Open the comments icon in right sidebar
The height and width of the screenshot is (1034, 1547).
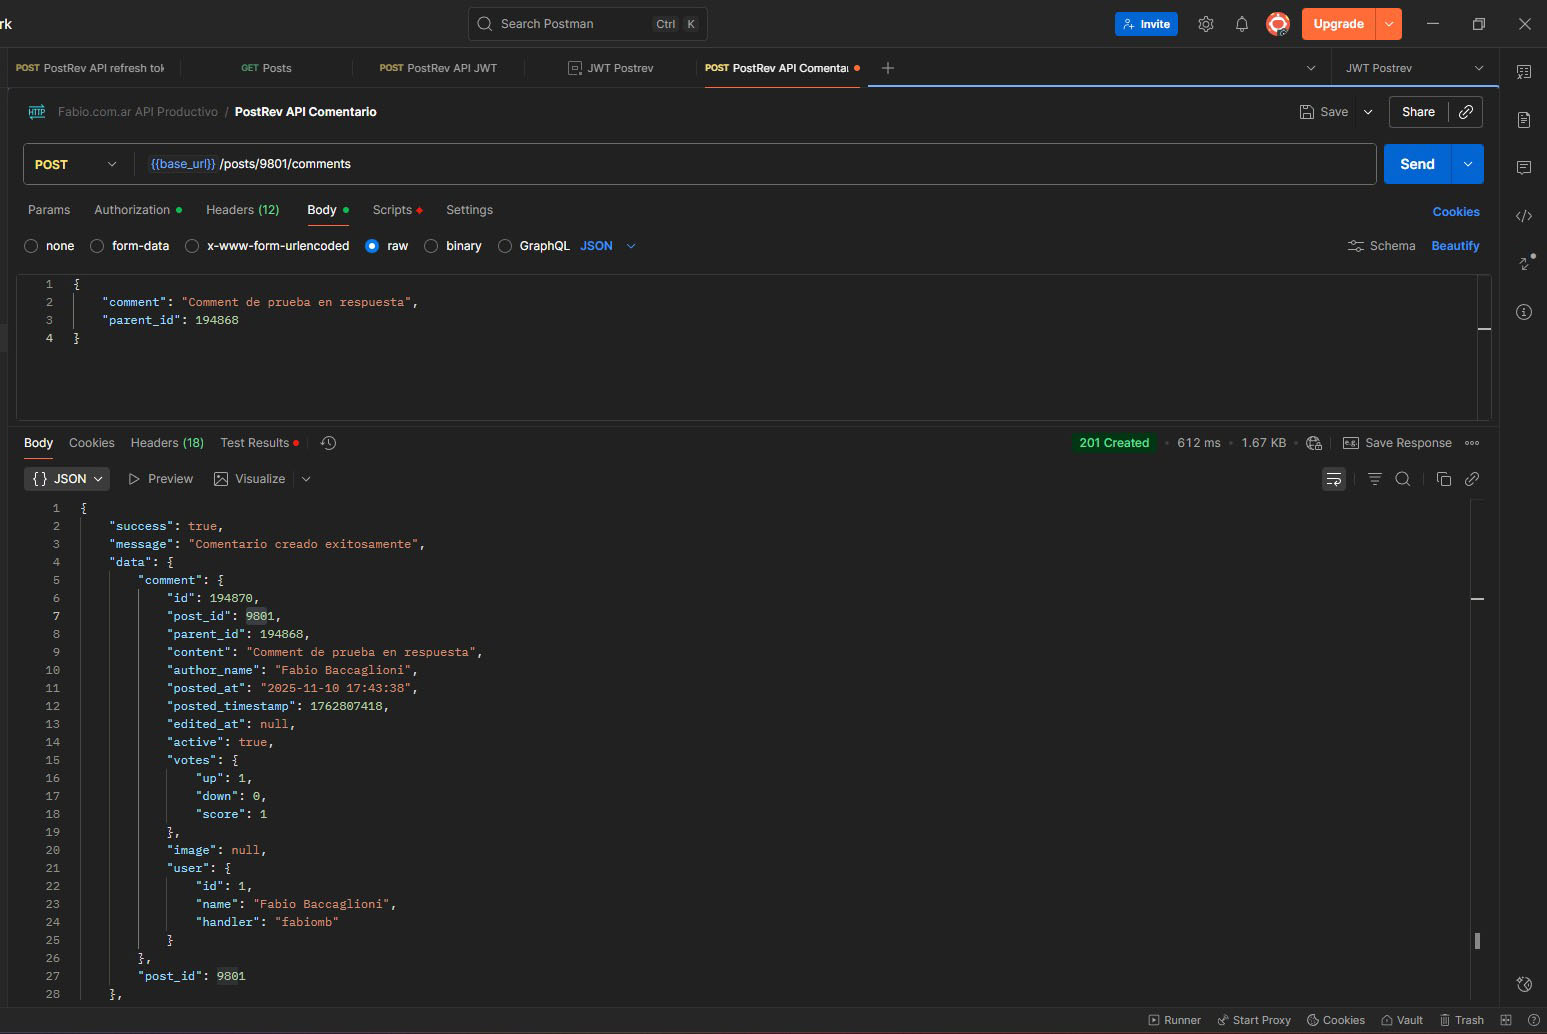point(1524,168)
